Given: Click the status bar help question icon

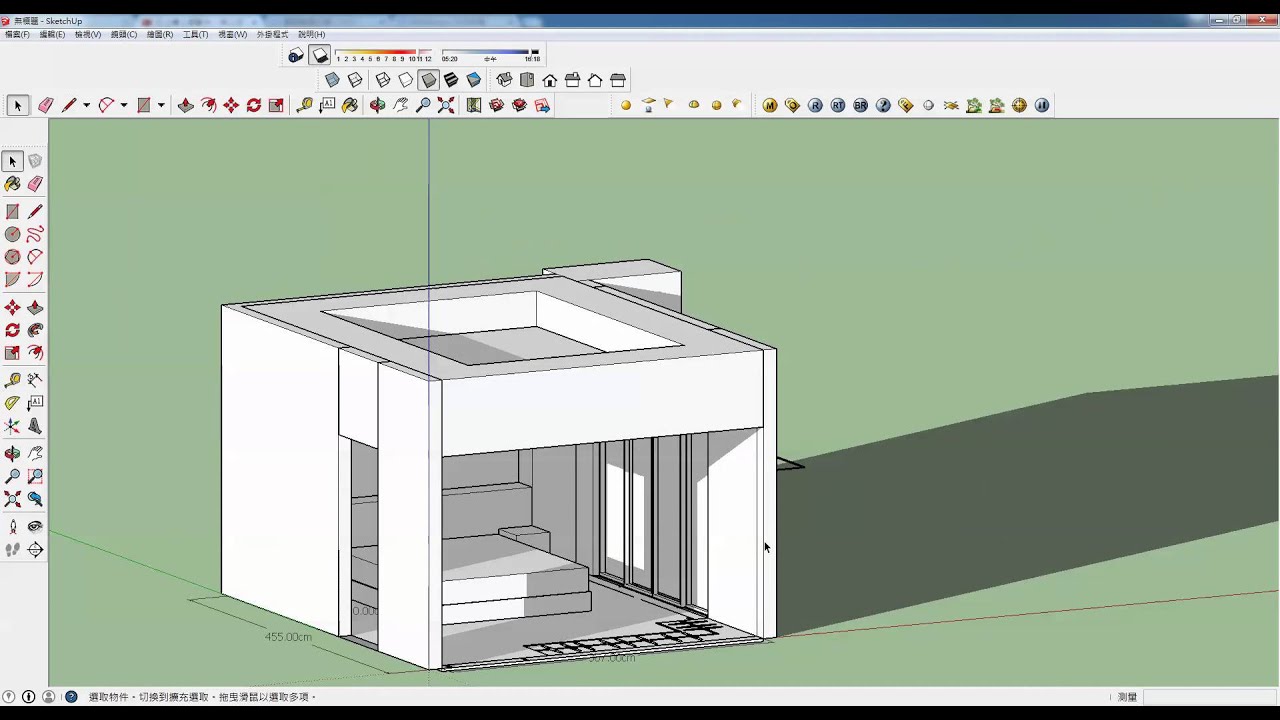Looking at the screenshot, I should tap(71, 697).
